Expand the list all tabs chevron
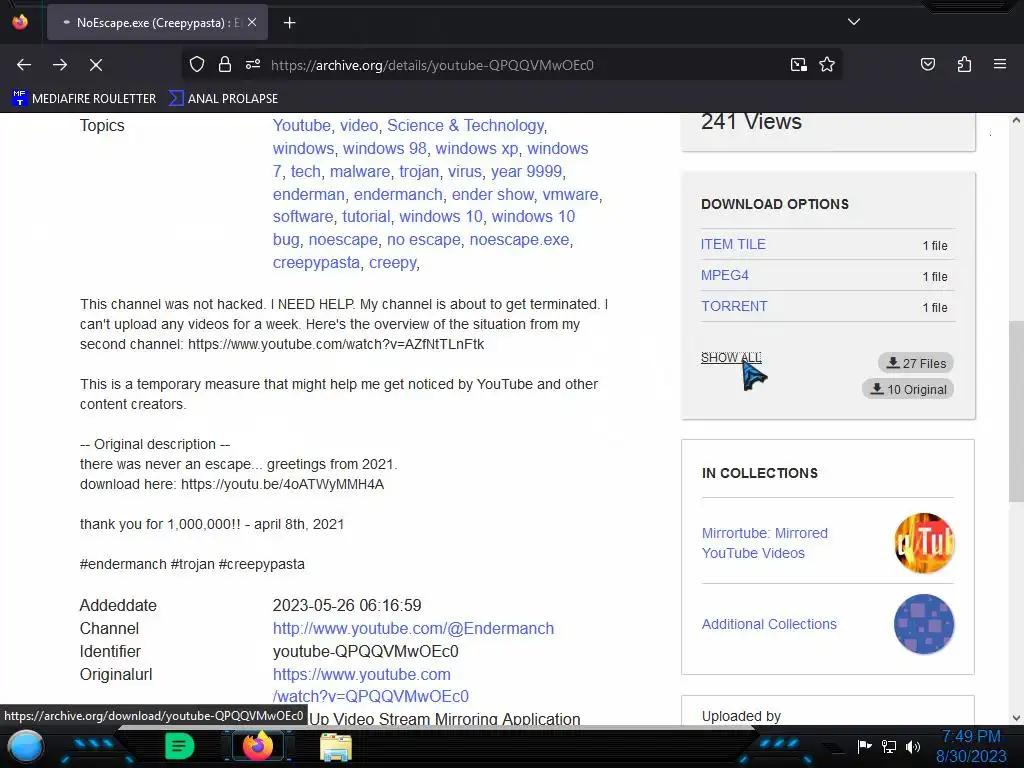 tap(854, 22)
